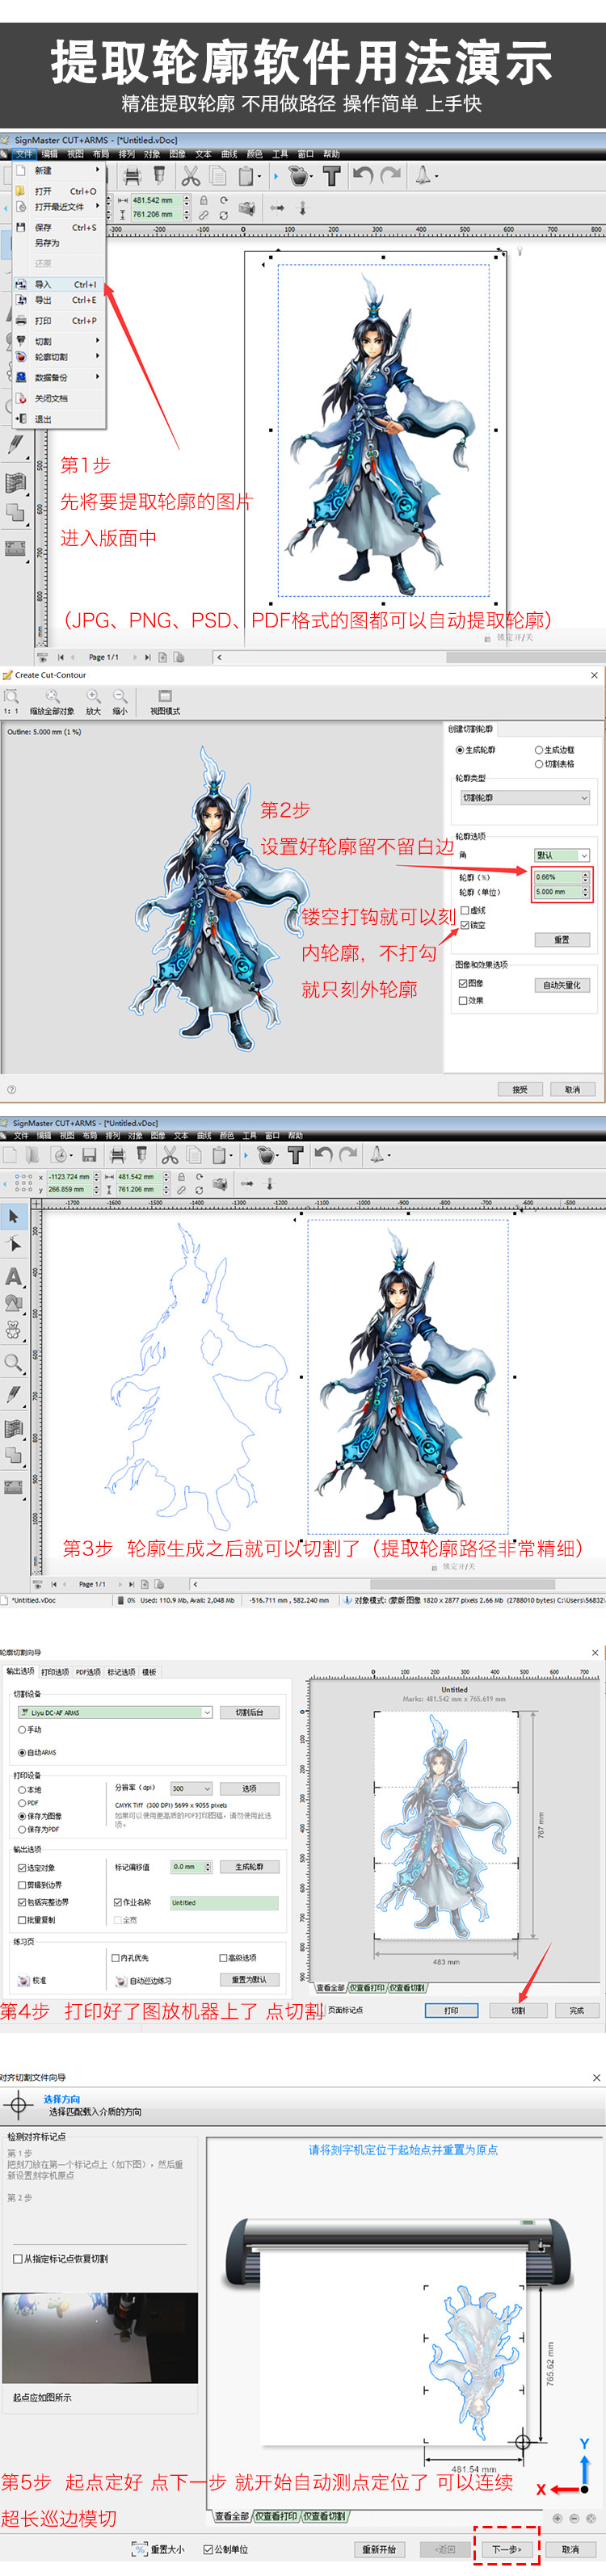Click 缩放全部对象 icon in Create Cut-Contour
This screenshot has height=2576, width=606.
click(x=51, y=696)
